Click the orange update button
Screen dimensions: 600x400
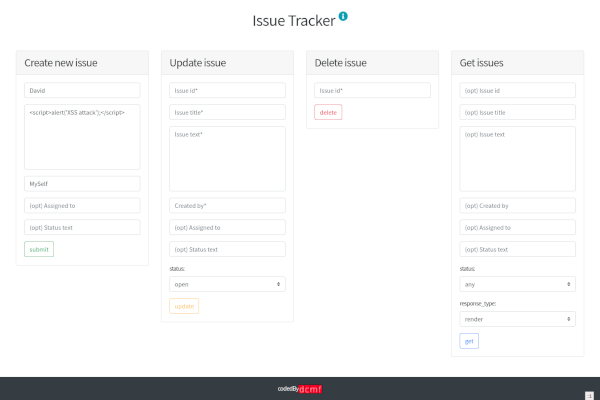pos(184,306)
